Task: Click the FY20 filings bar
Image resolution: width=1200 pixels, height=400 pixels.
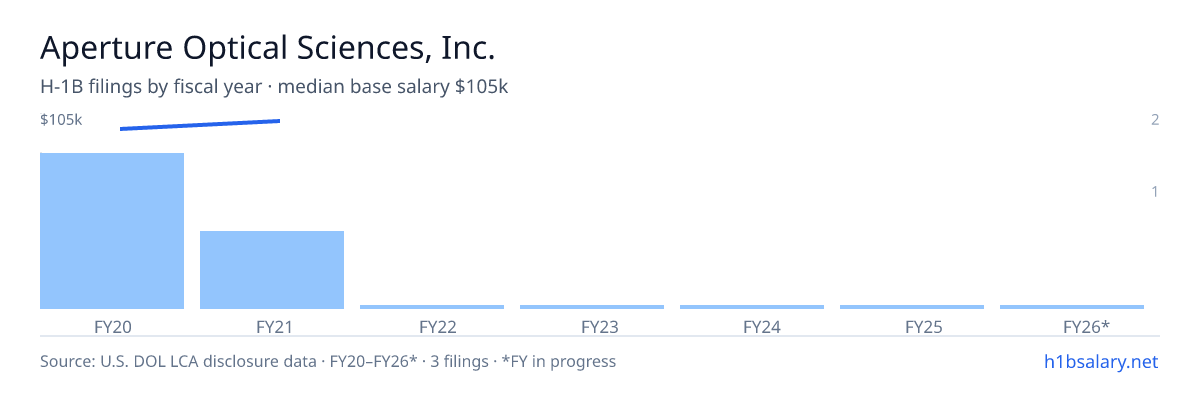Action: pos(112,231)
